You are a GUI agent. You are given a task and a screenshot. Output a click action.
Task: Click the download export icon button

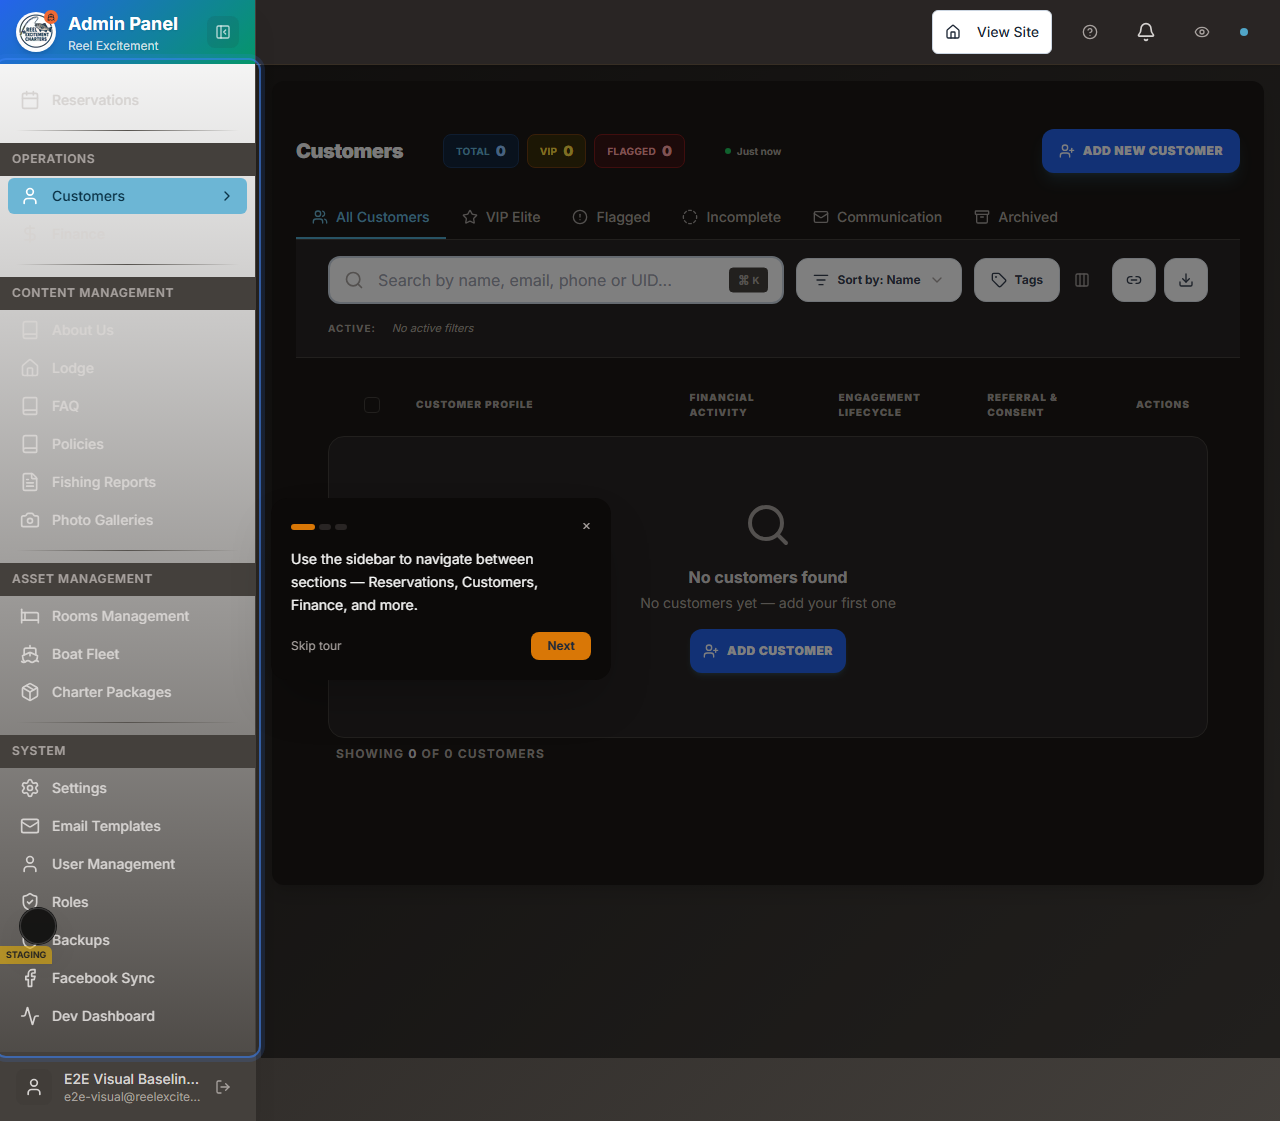point(1186,280)
